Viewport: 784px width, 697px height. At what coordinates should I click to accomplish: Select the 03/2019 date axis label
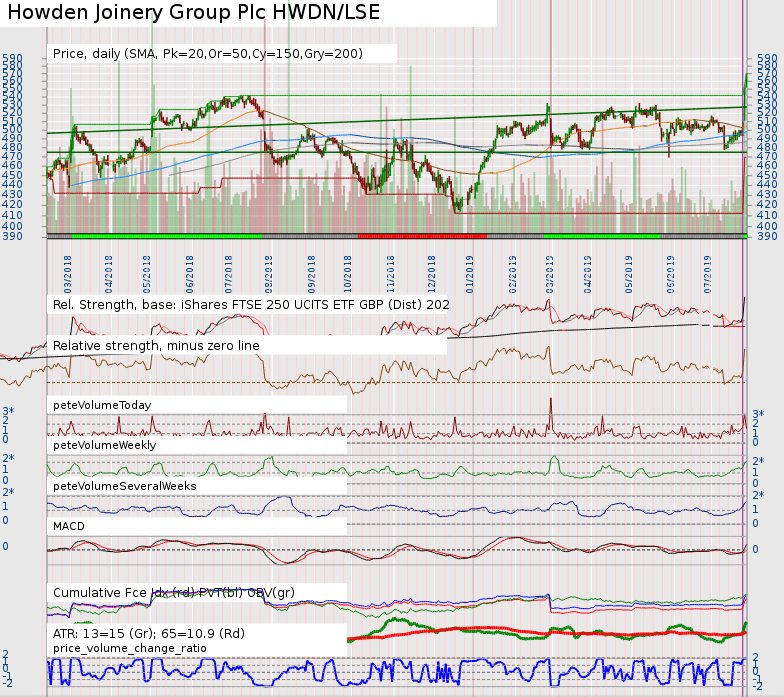point(550,274)
